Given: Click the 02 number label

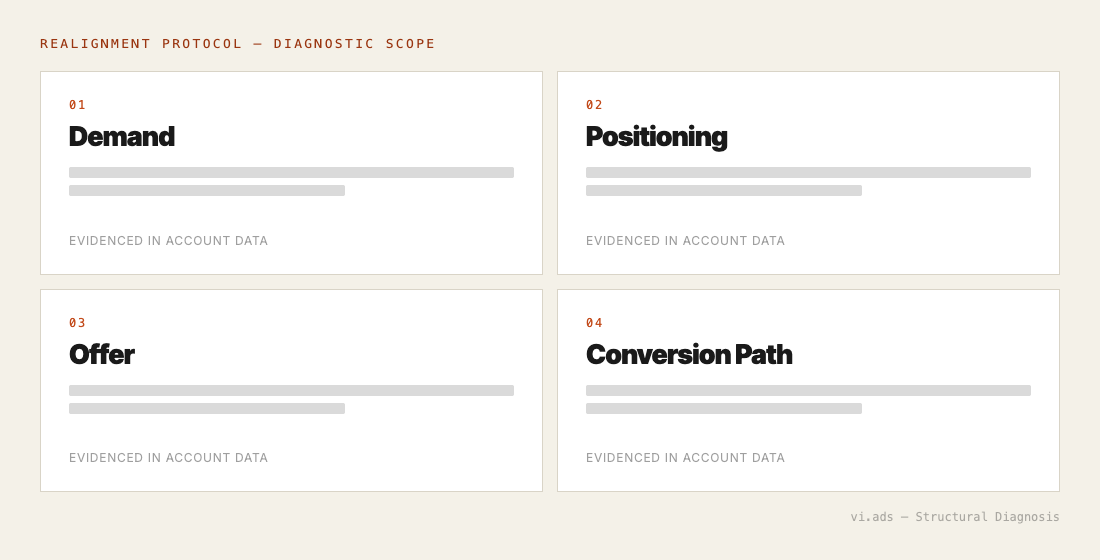Looking at the screenshot, I should tap(594, 105).
